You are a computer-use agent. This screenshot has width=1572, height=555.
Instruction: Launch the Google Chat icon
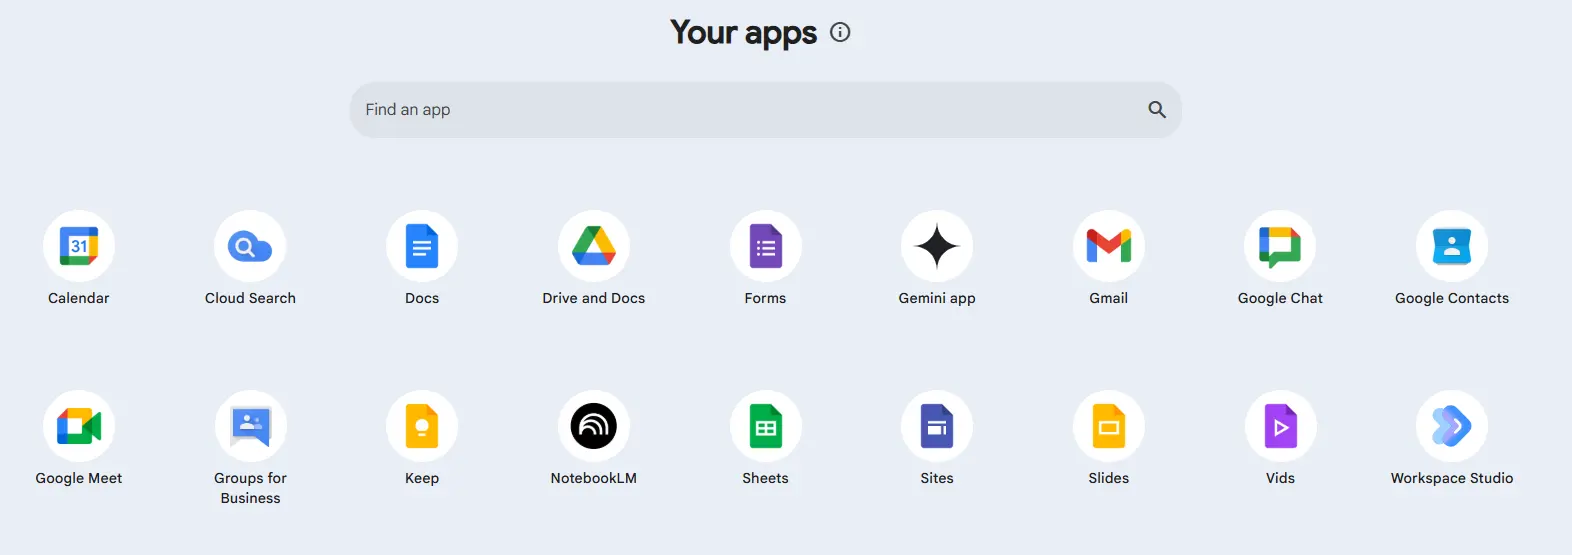[x=1280, y=246]
